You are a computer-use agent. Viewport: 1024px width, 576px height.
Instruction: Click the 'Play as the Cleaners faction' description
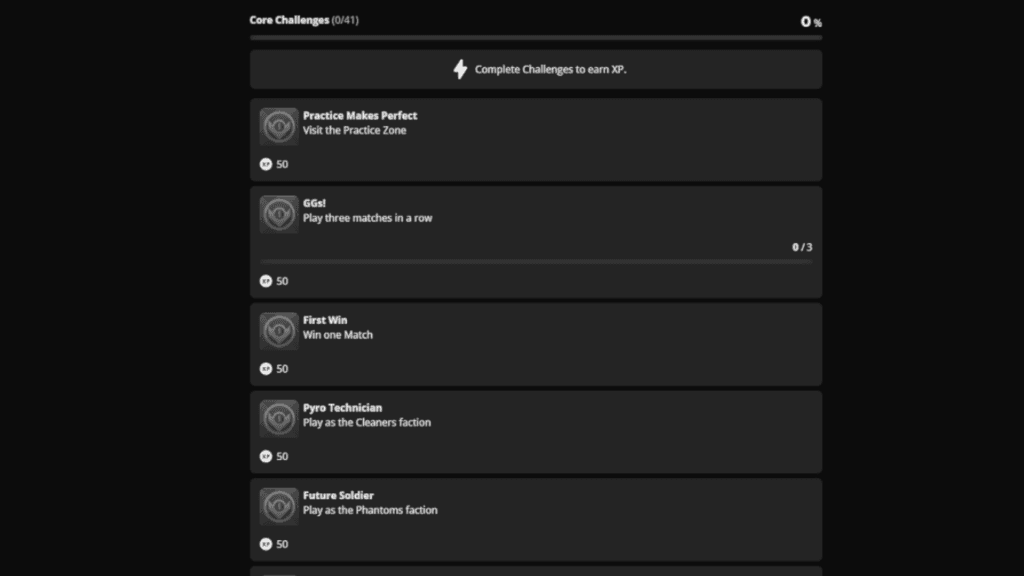coord(367,423)
